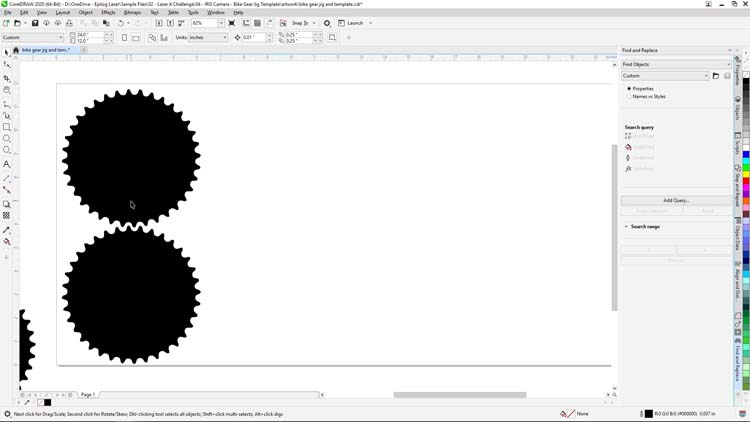750x422 pixels.
Task: Open the Bitmaps menu
Action: click(x=132, y=12)
